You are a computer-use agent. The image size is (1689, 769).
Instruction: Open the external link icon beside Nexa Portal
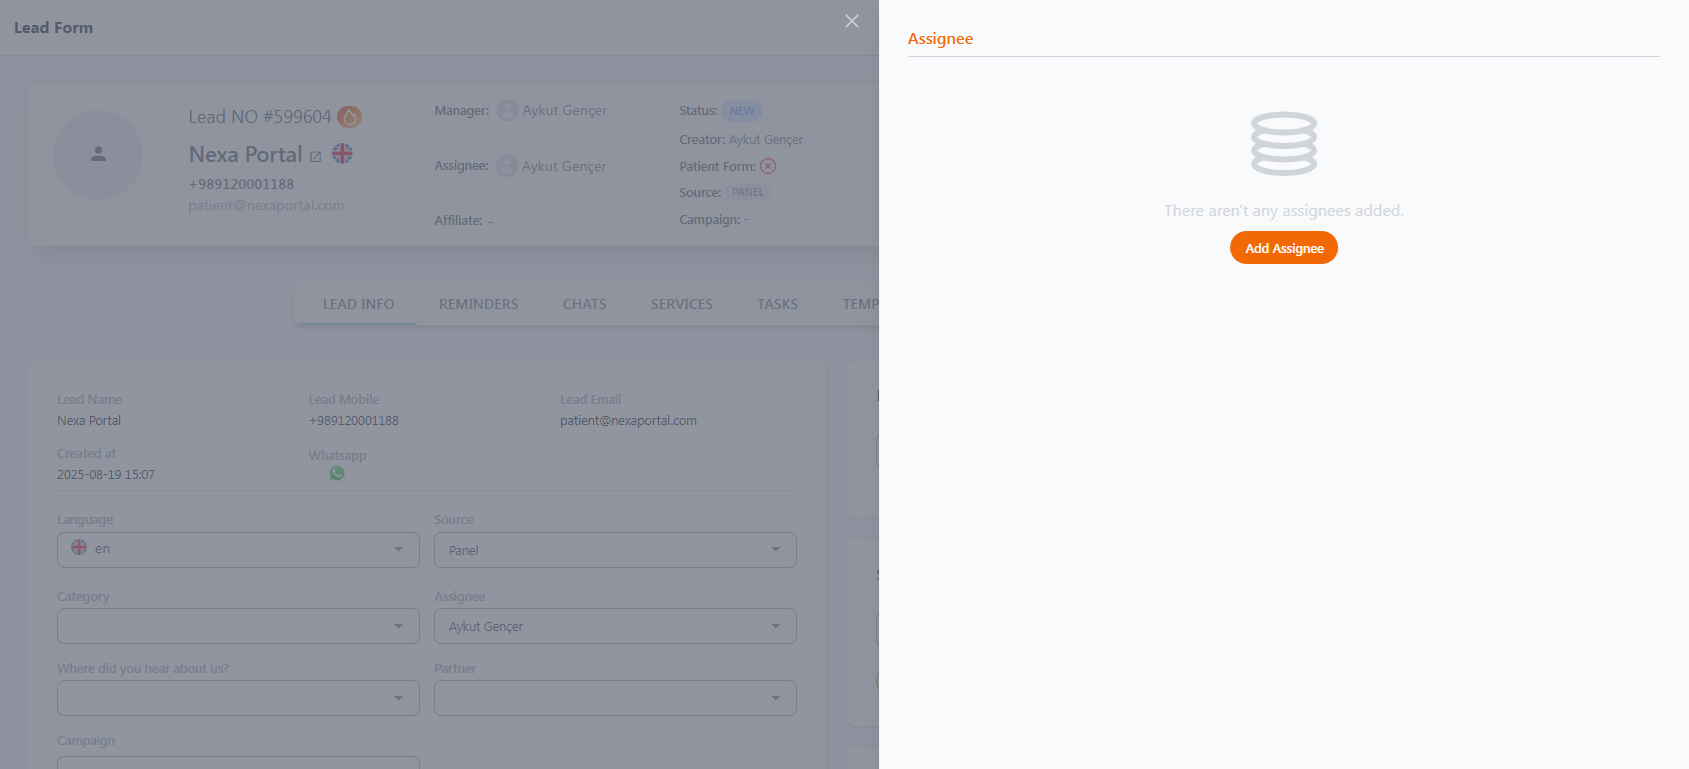click(315, 156)
